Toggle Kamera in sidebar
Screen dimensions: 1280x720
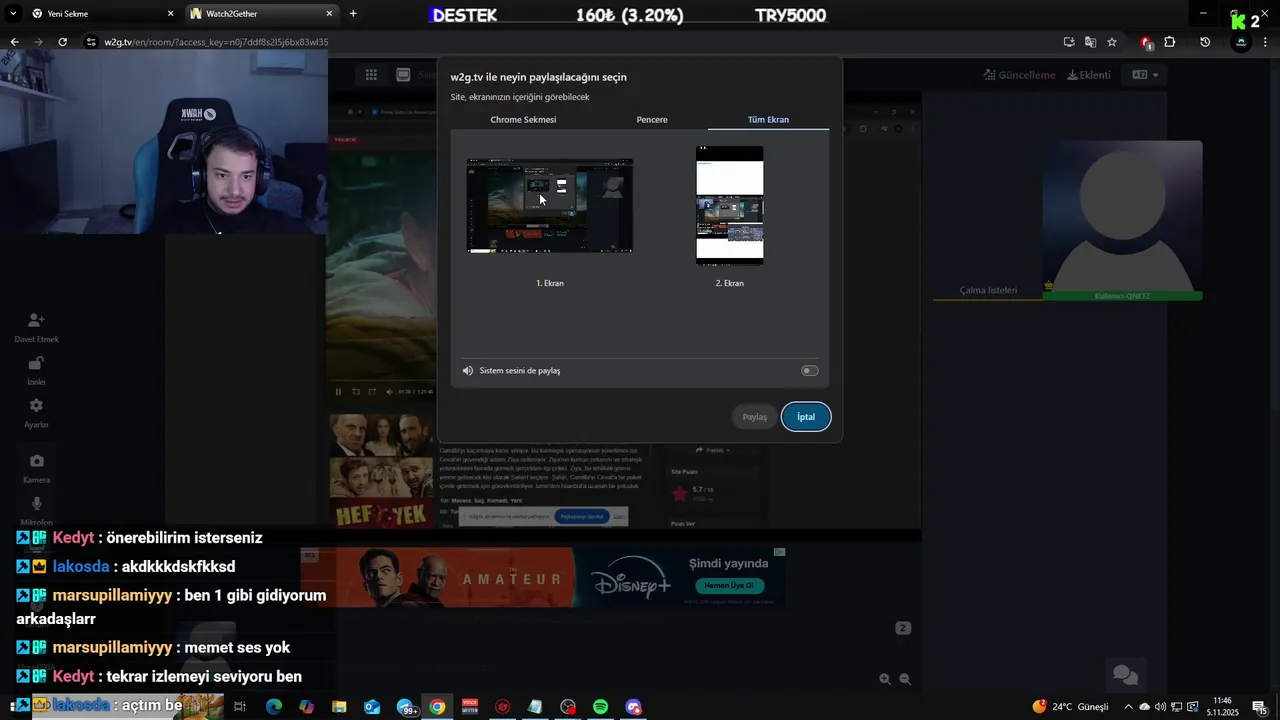pyautogui.click(x=36, y=468)
